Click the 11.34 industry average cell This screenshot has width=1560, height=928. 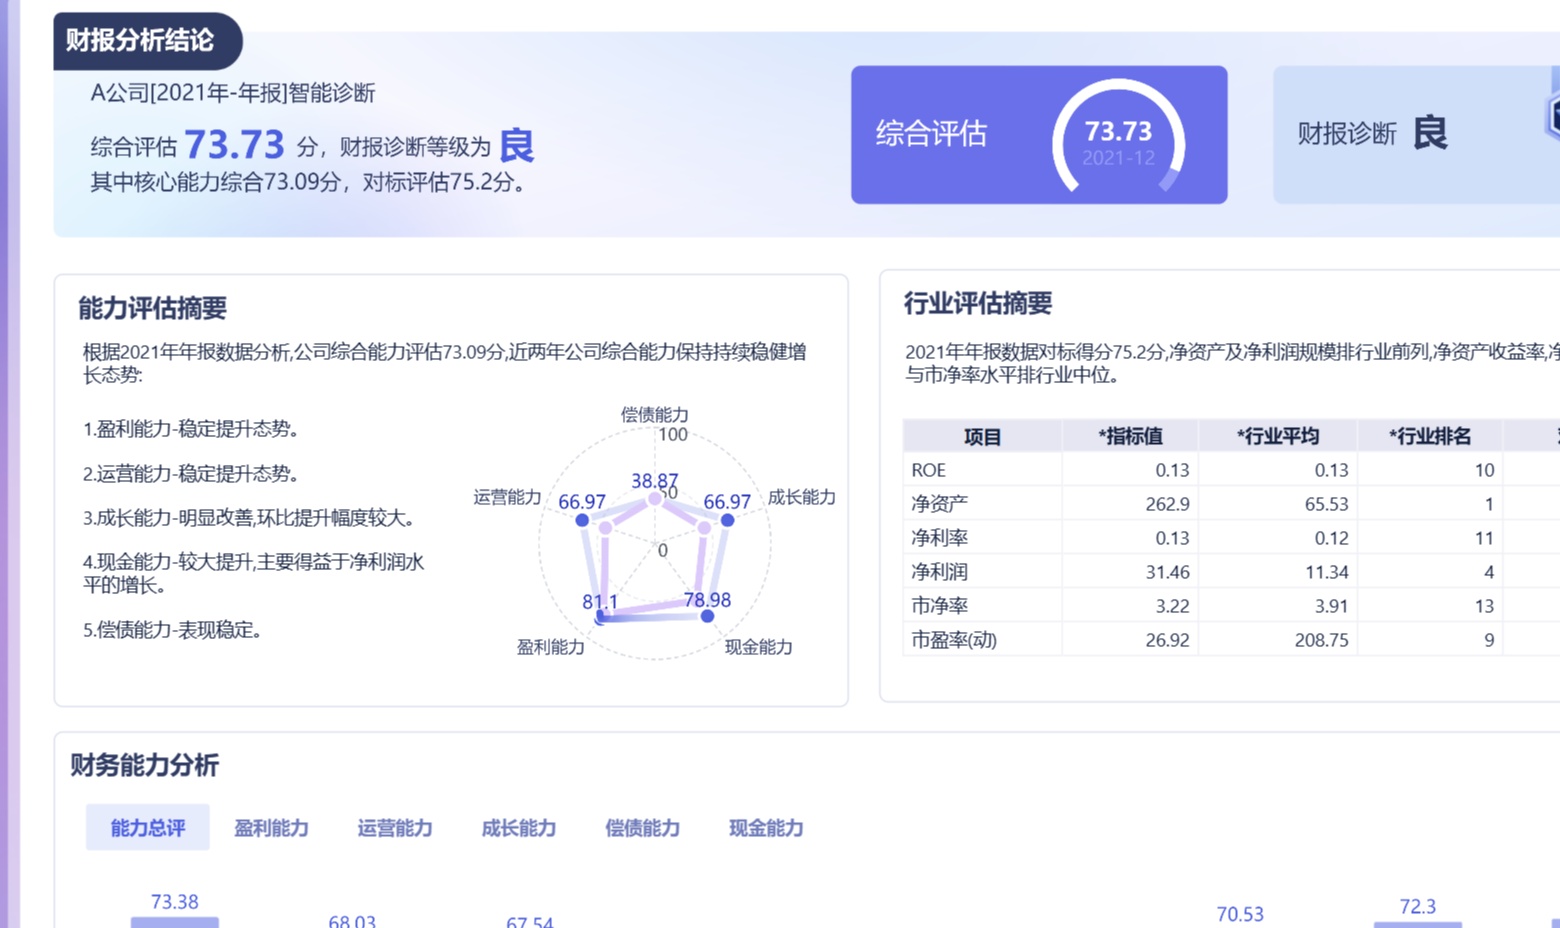click(x=1326, y=572)
